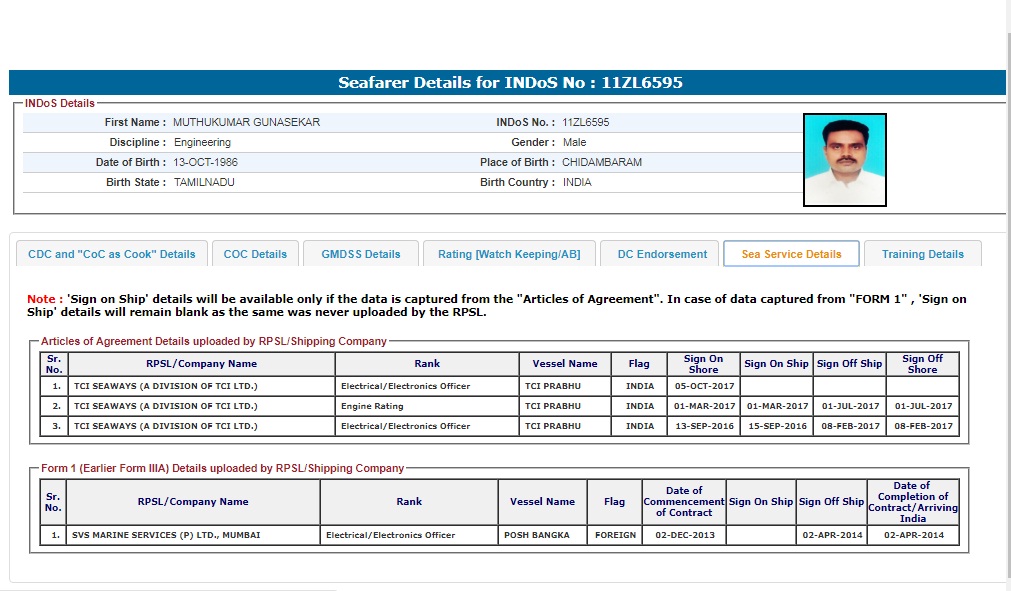
Task: Click the Sea Service Details tab
Action: [x=791, y=254]
